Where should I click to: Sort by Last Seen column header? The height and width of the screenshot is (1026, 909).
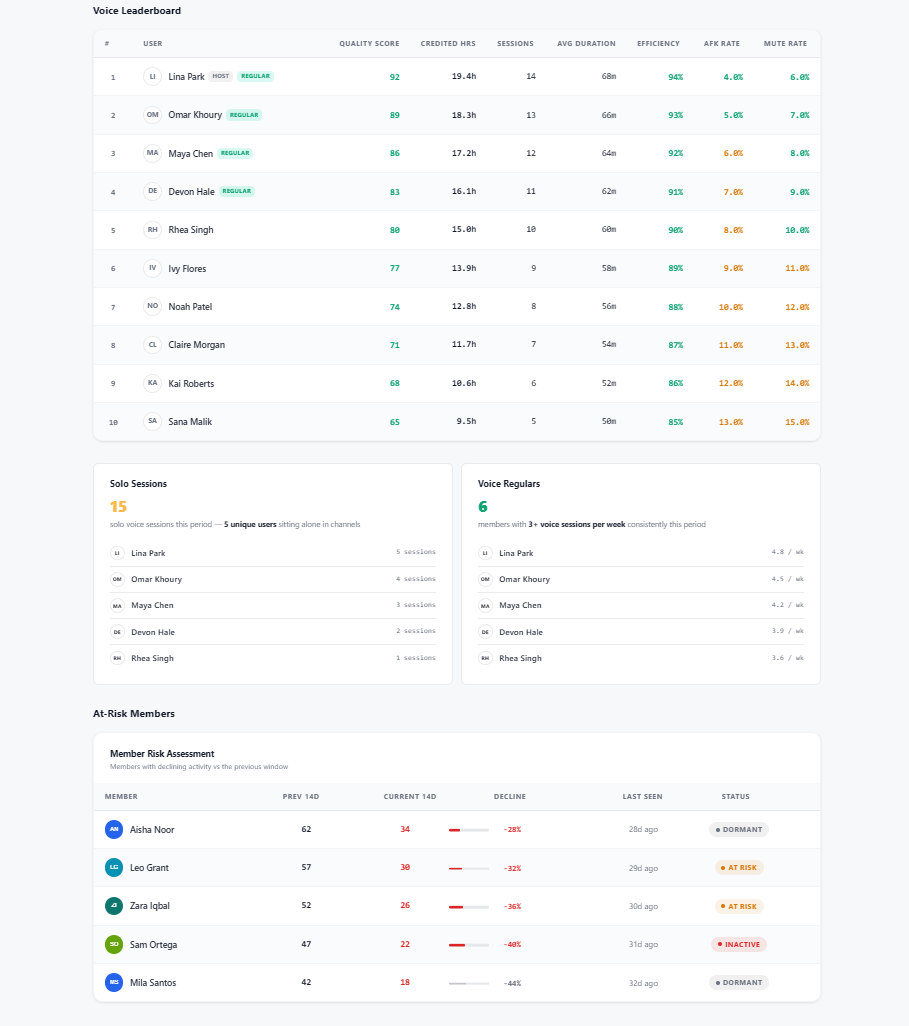[x=642, y=797]
